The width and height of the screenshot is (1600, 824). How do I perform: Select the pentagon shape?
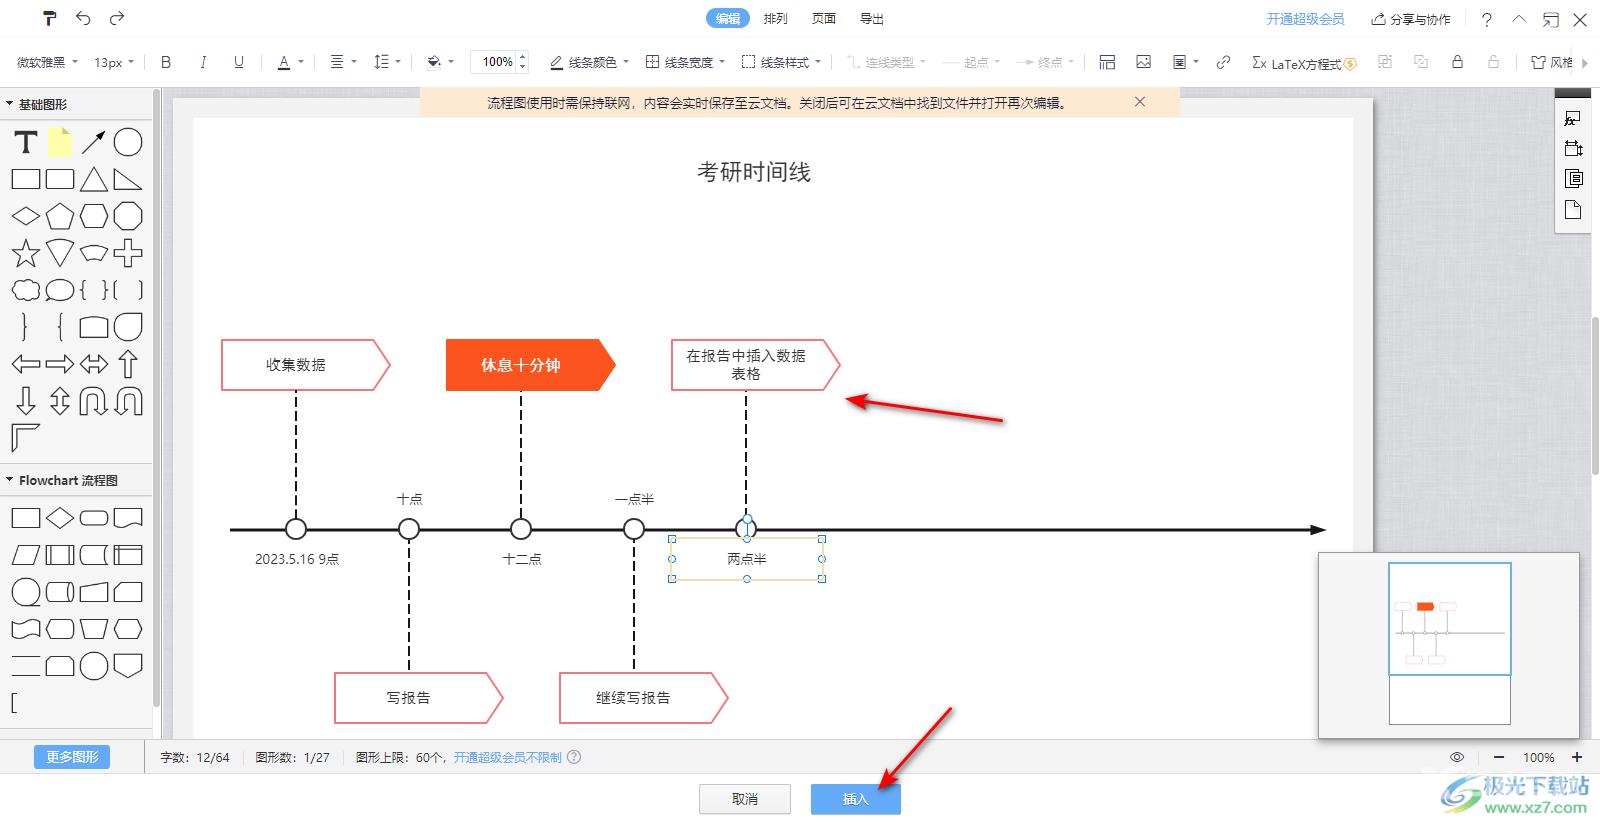point(60,216)
